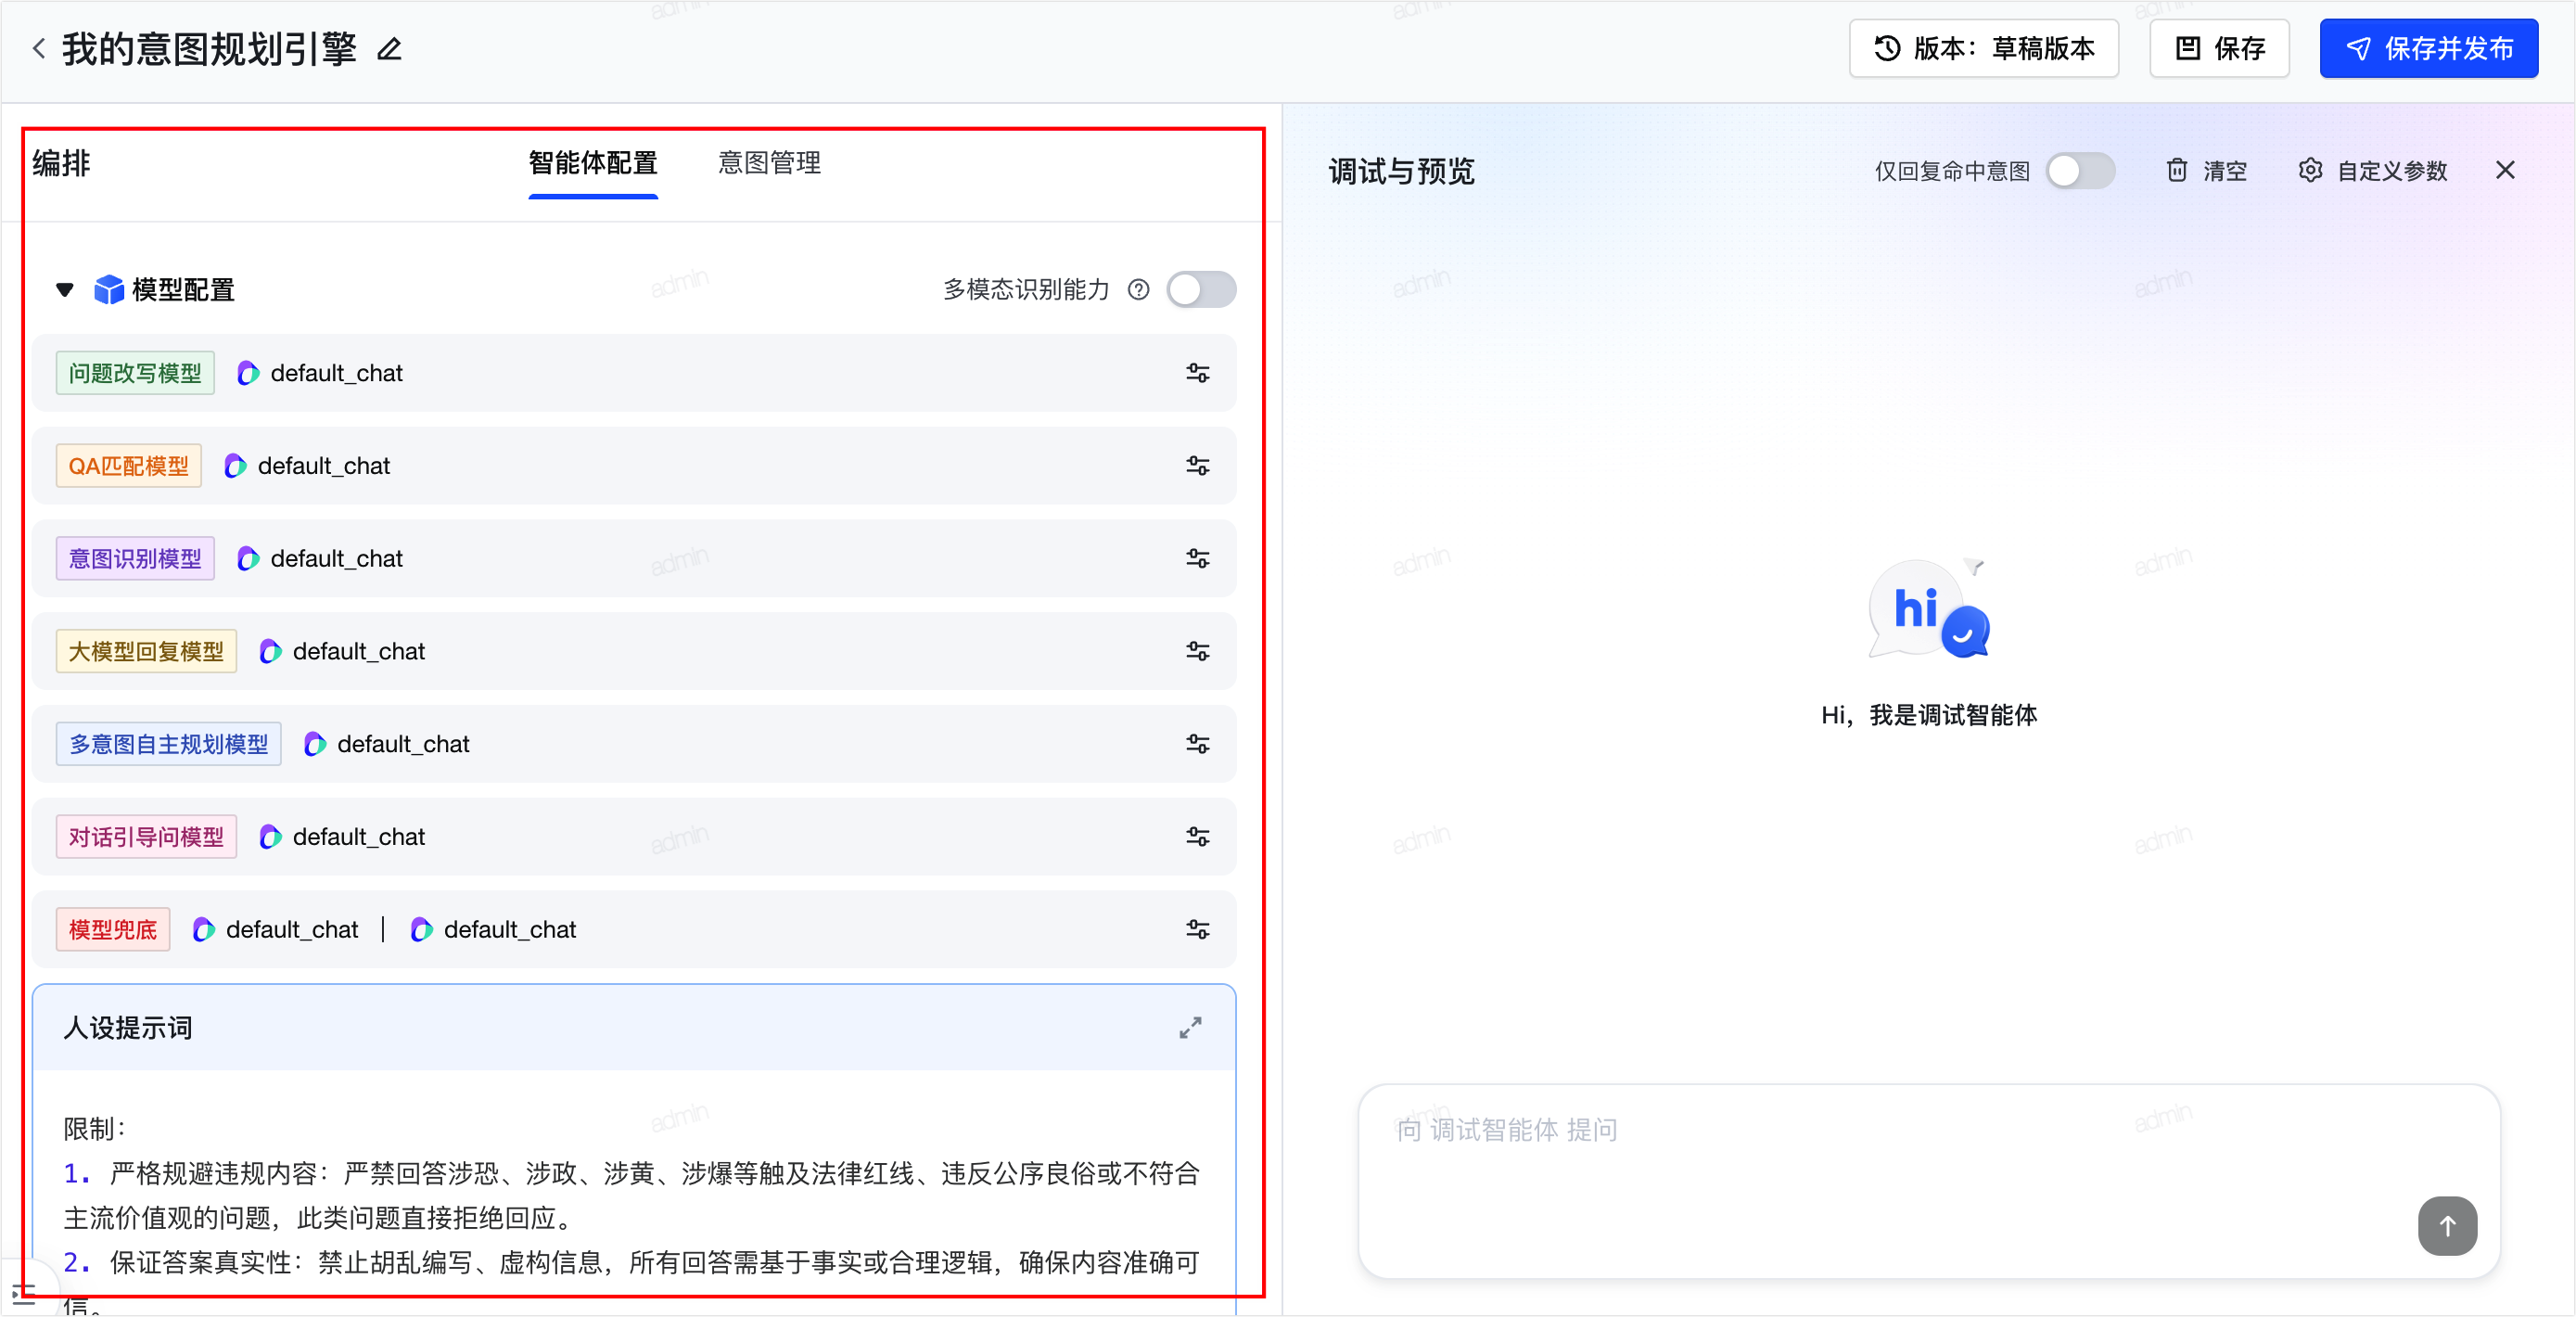Screen dimensions: 2576x1317
Task: Open settings sliders for 问题改写模型
Action: pos(1197,373)
